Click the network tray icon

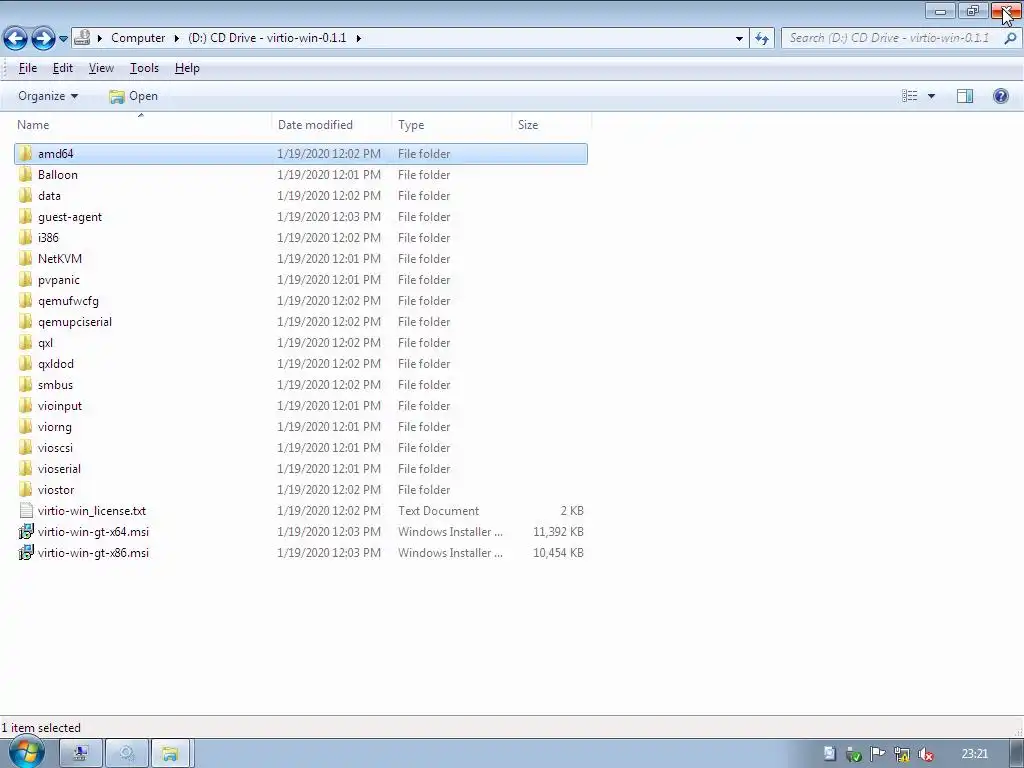[x=902, y=754]
